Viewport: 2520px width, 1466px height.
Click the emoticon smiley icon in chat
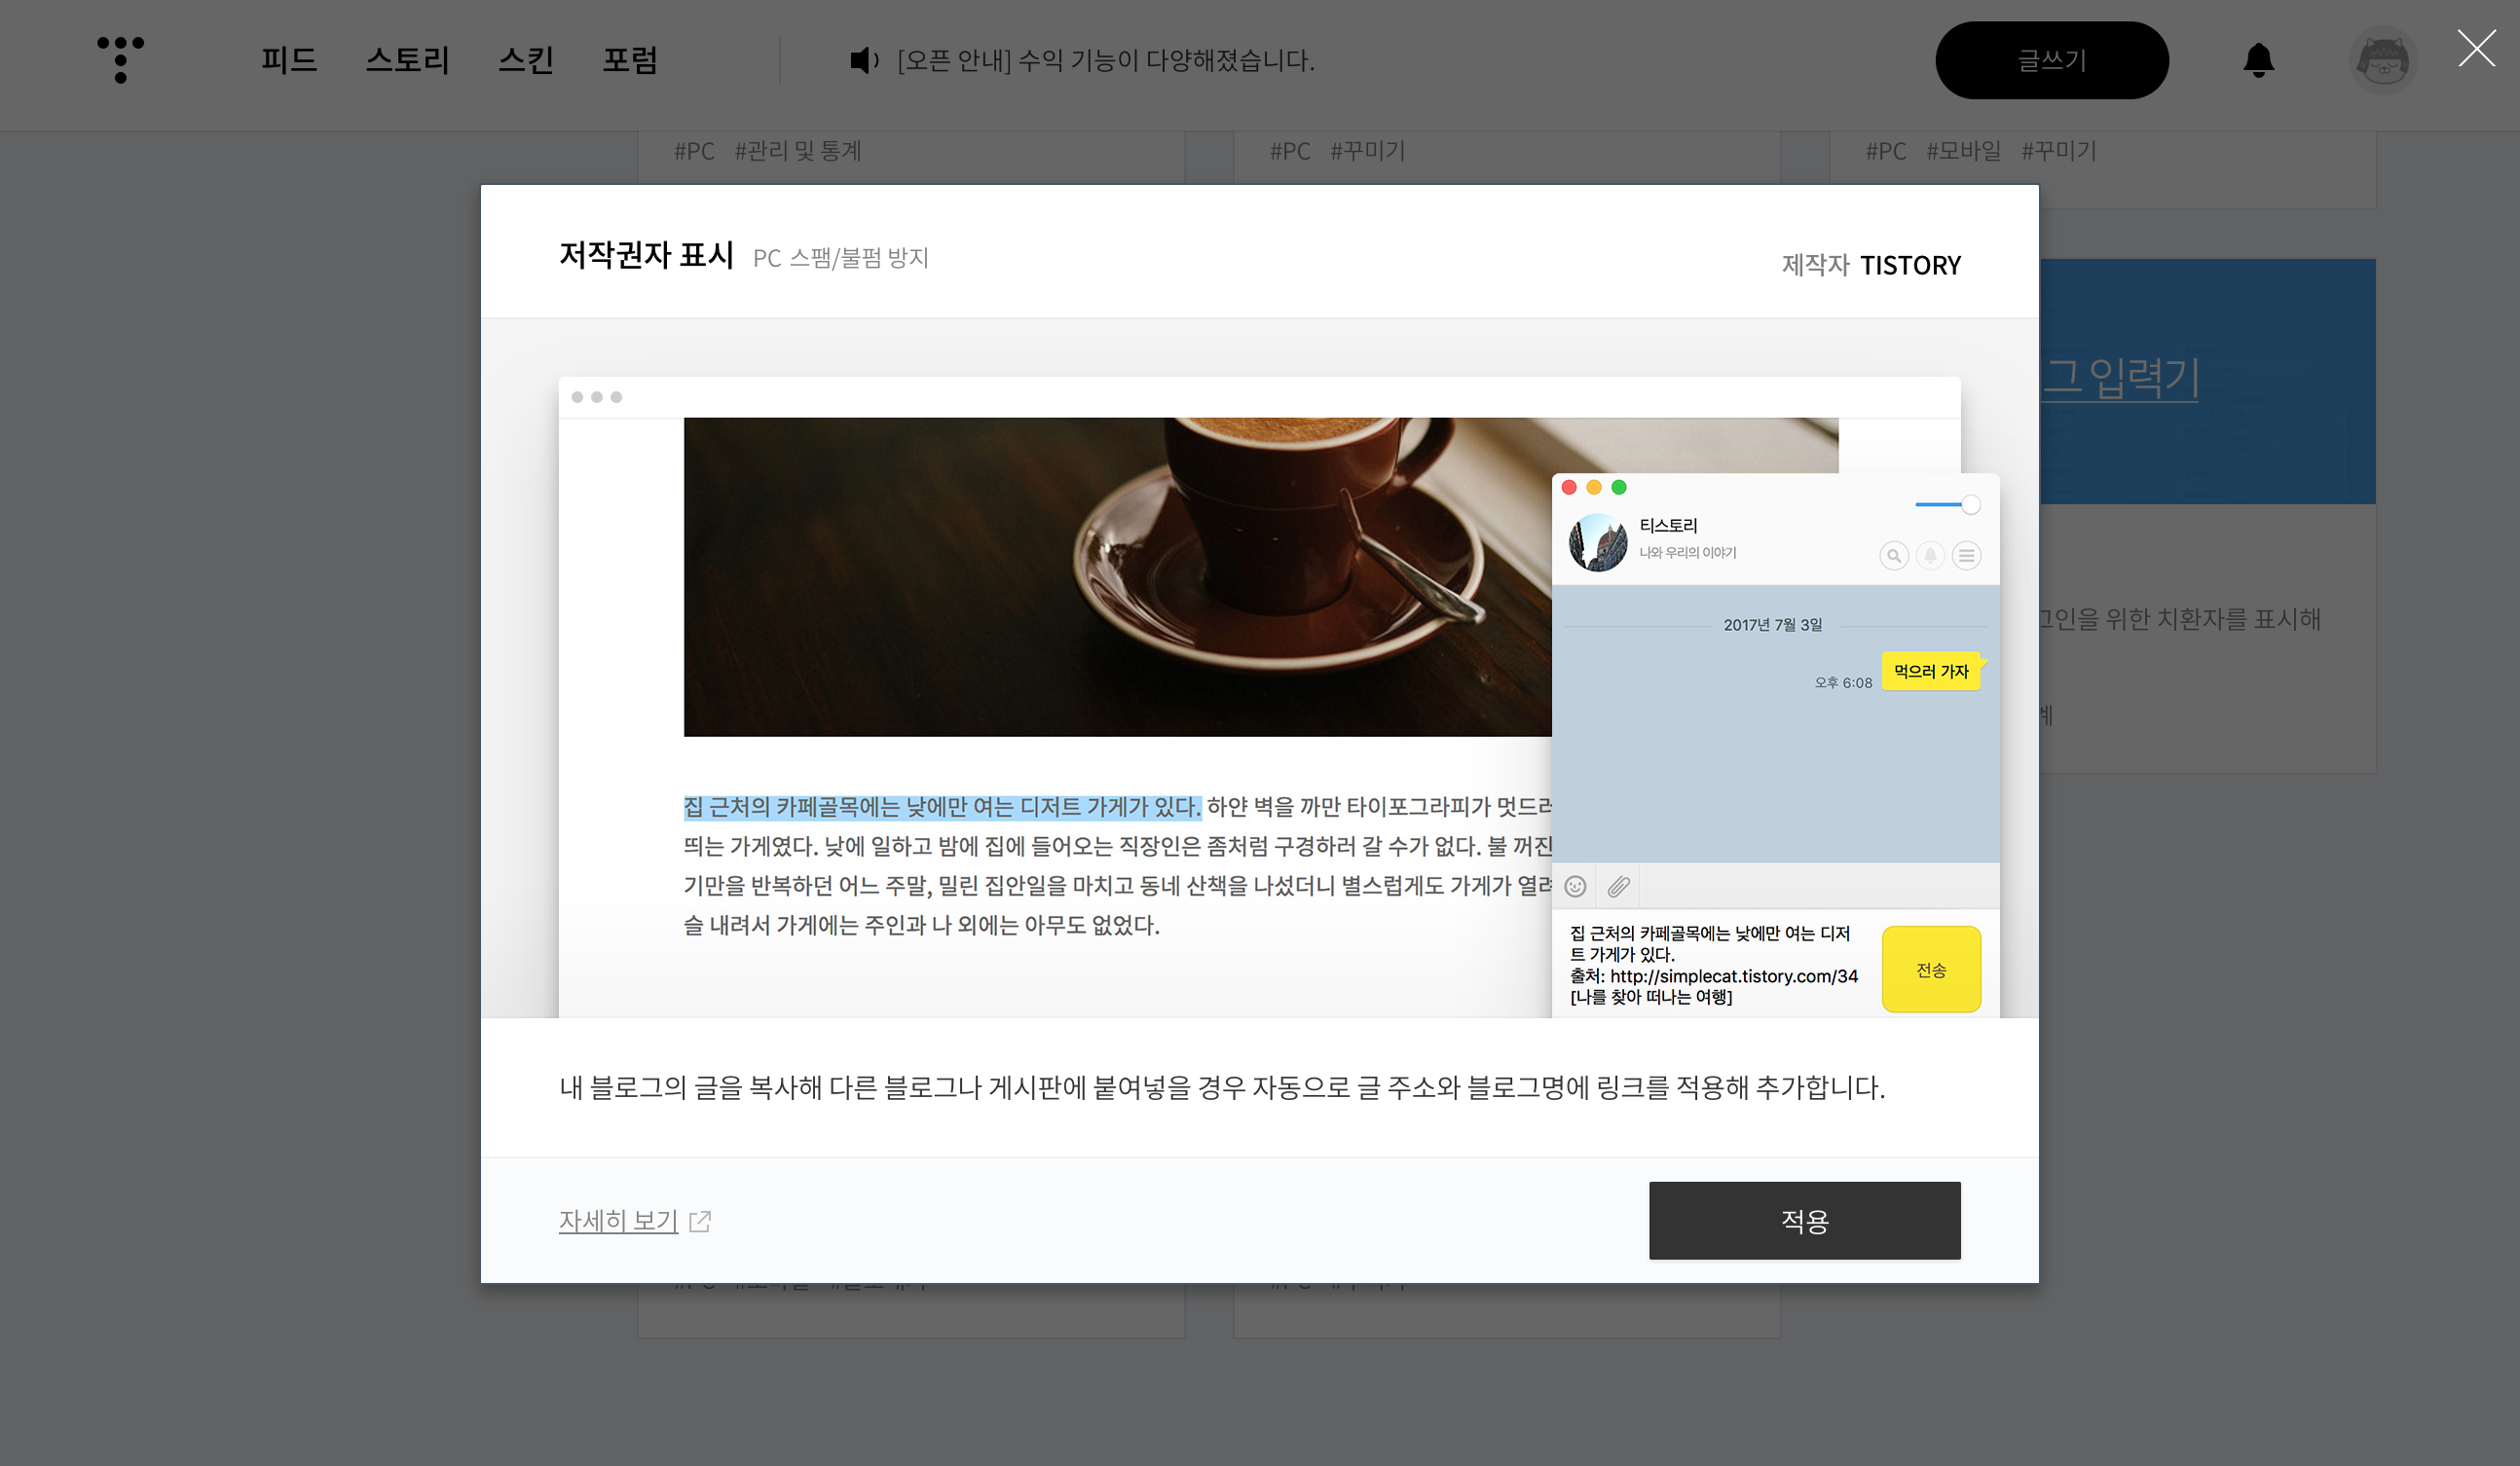[x=1575, y=887]
